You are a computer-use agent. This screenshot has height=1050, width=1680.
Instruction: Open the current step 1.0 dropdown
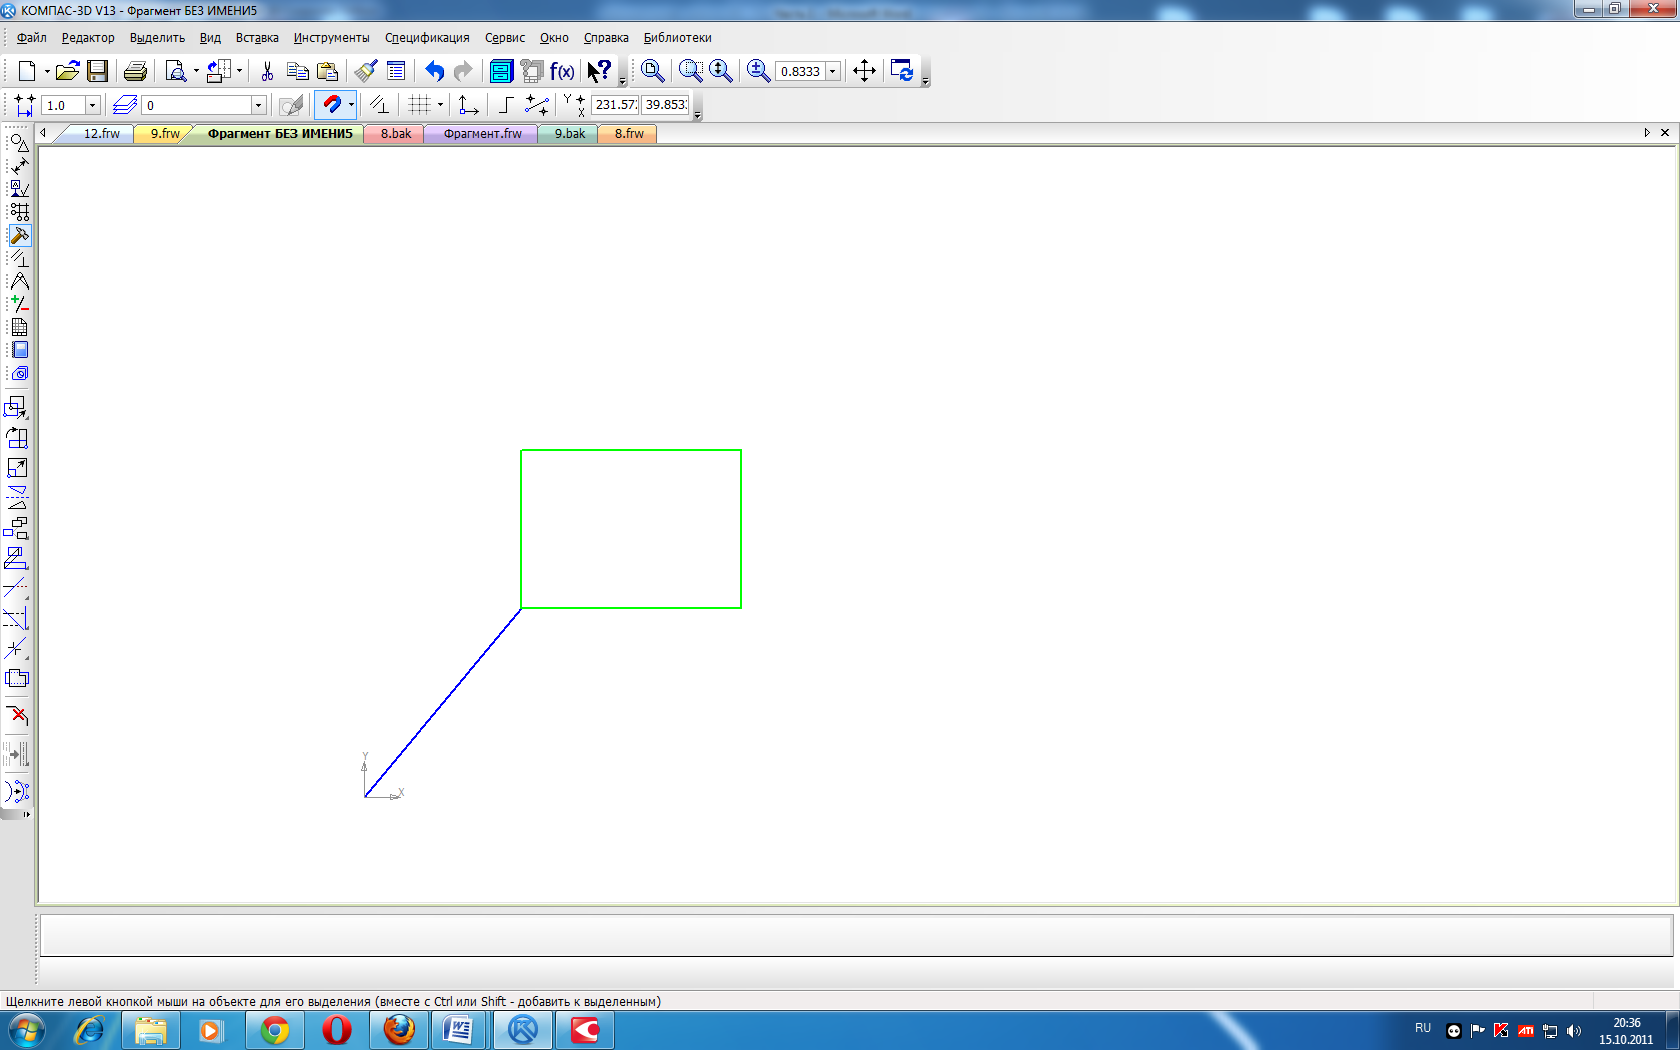[92, 105]
